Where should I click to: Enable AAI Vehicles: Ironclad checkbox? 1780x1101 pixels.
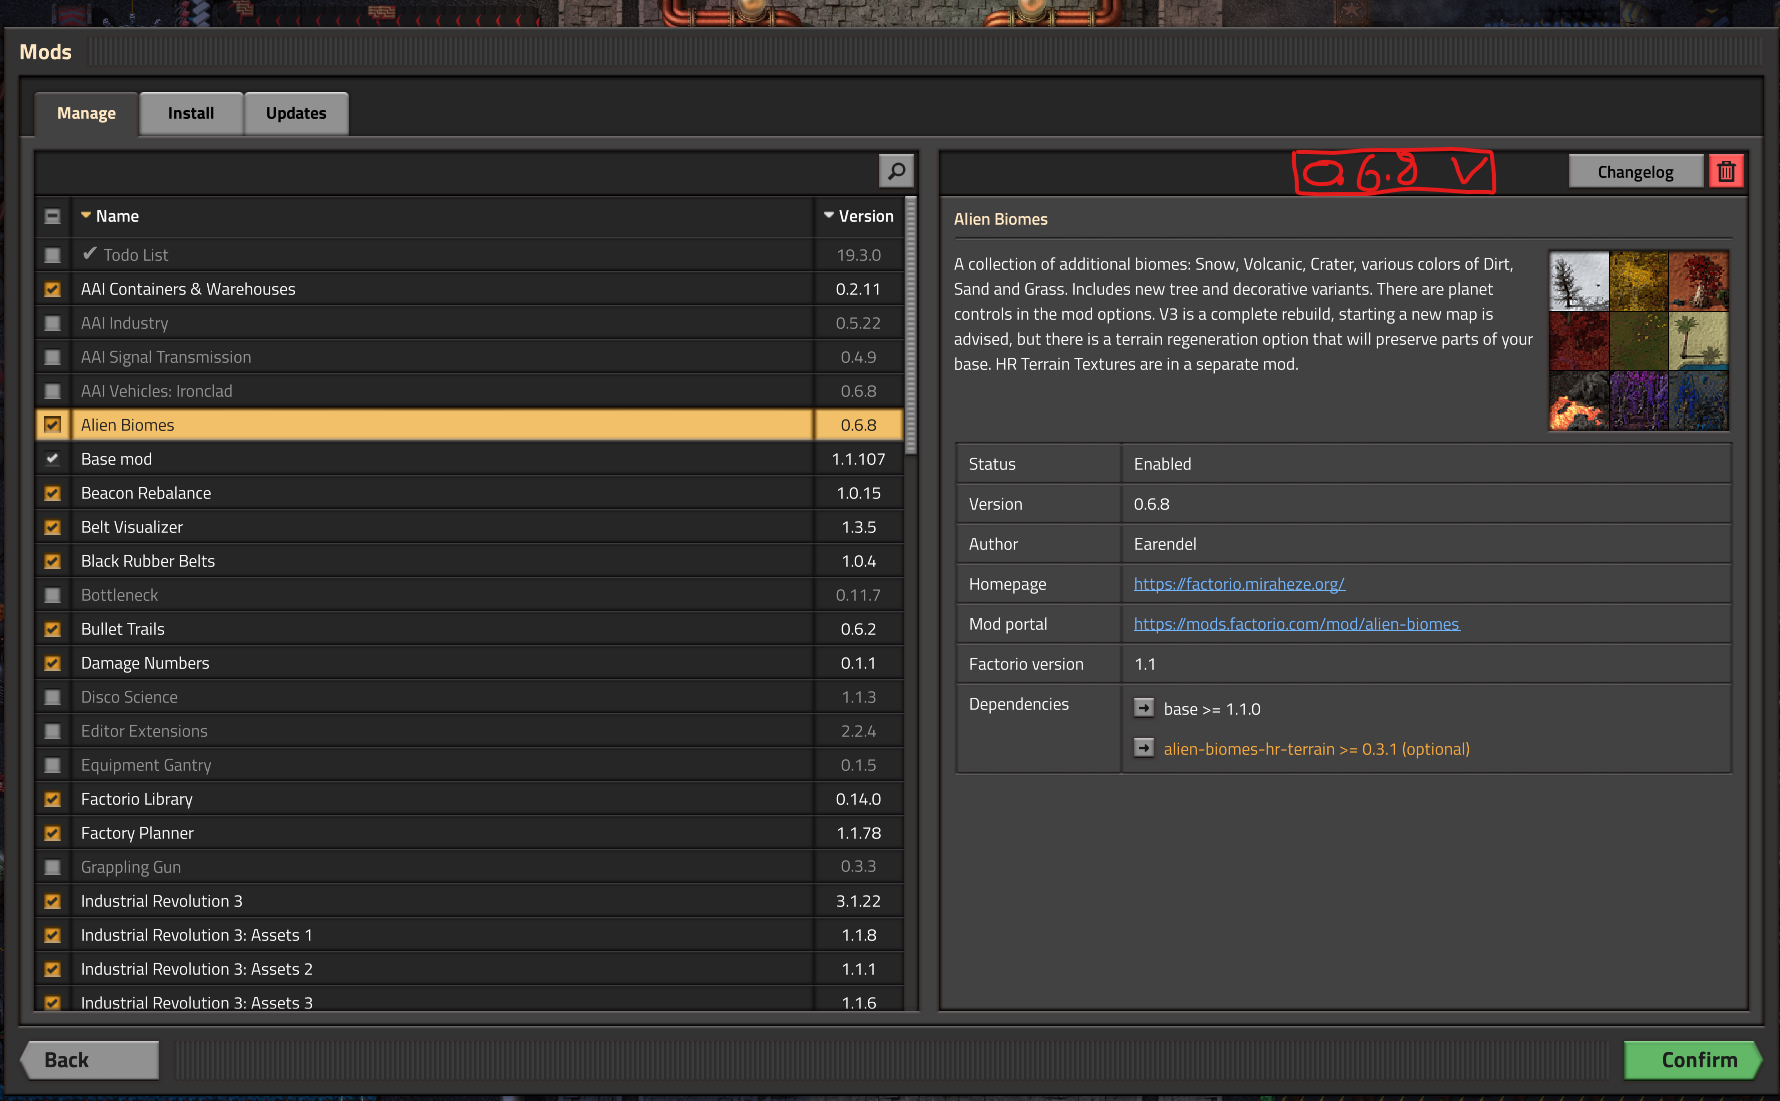pos(53,391)
